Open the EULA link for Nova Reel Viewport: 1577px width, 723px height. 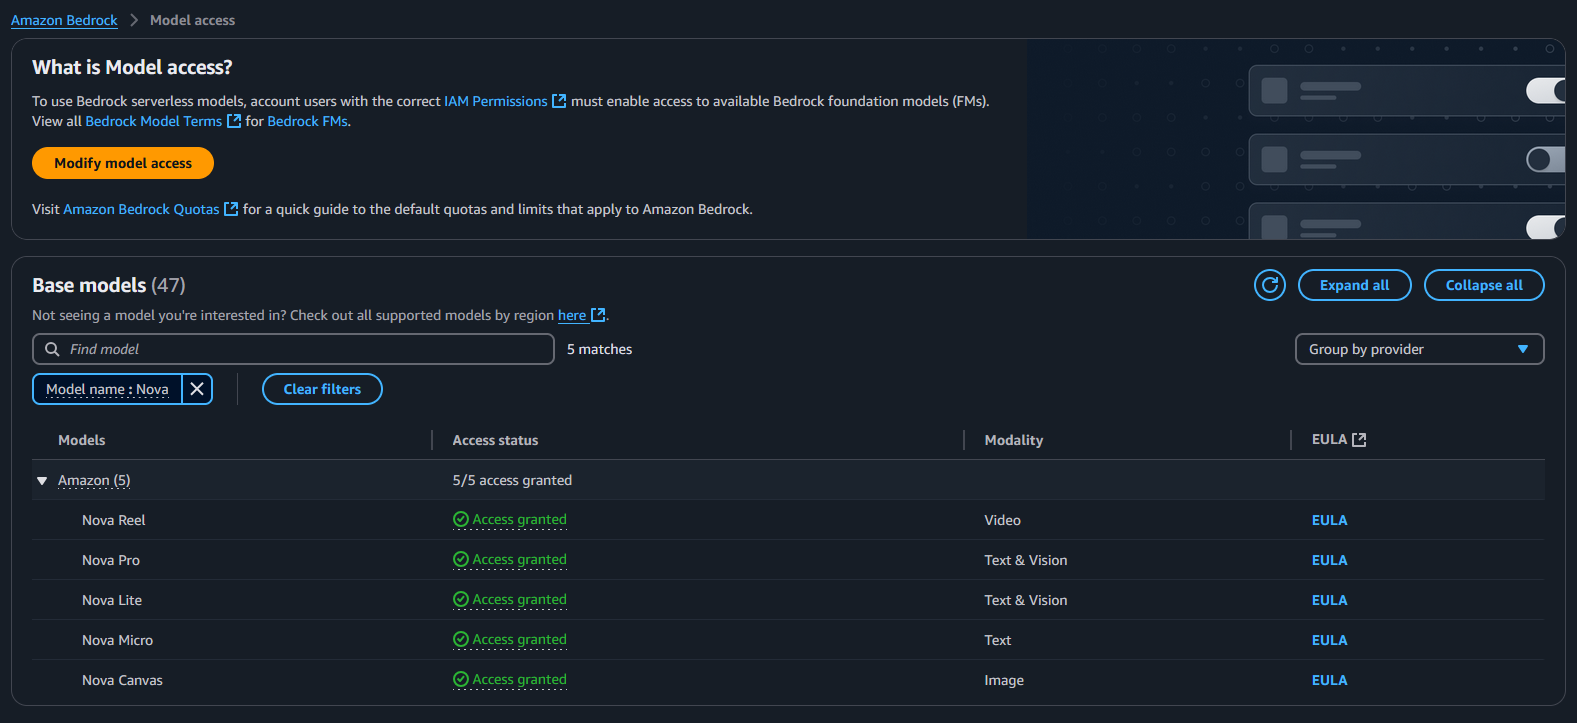coord(1329,520)
